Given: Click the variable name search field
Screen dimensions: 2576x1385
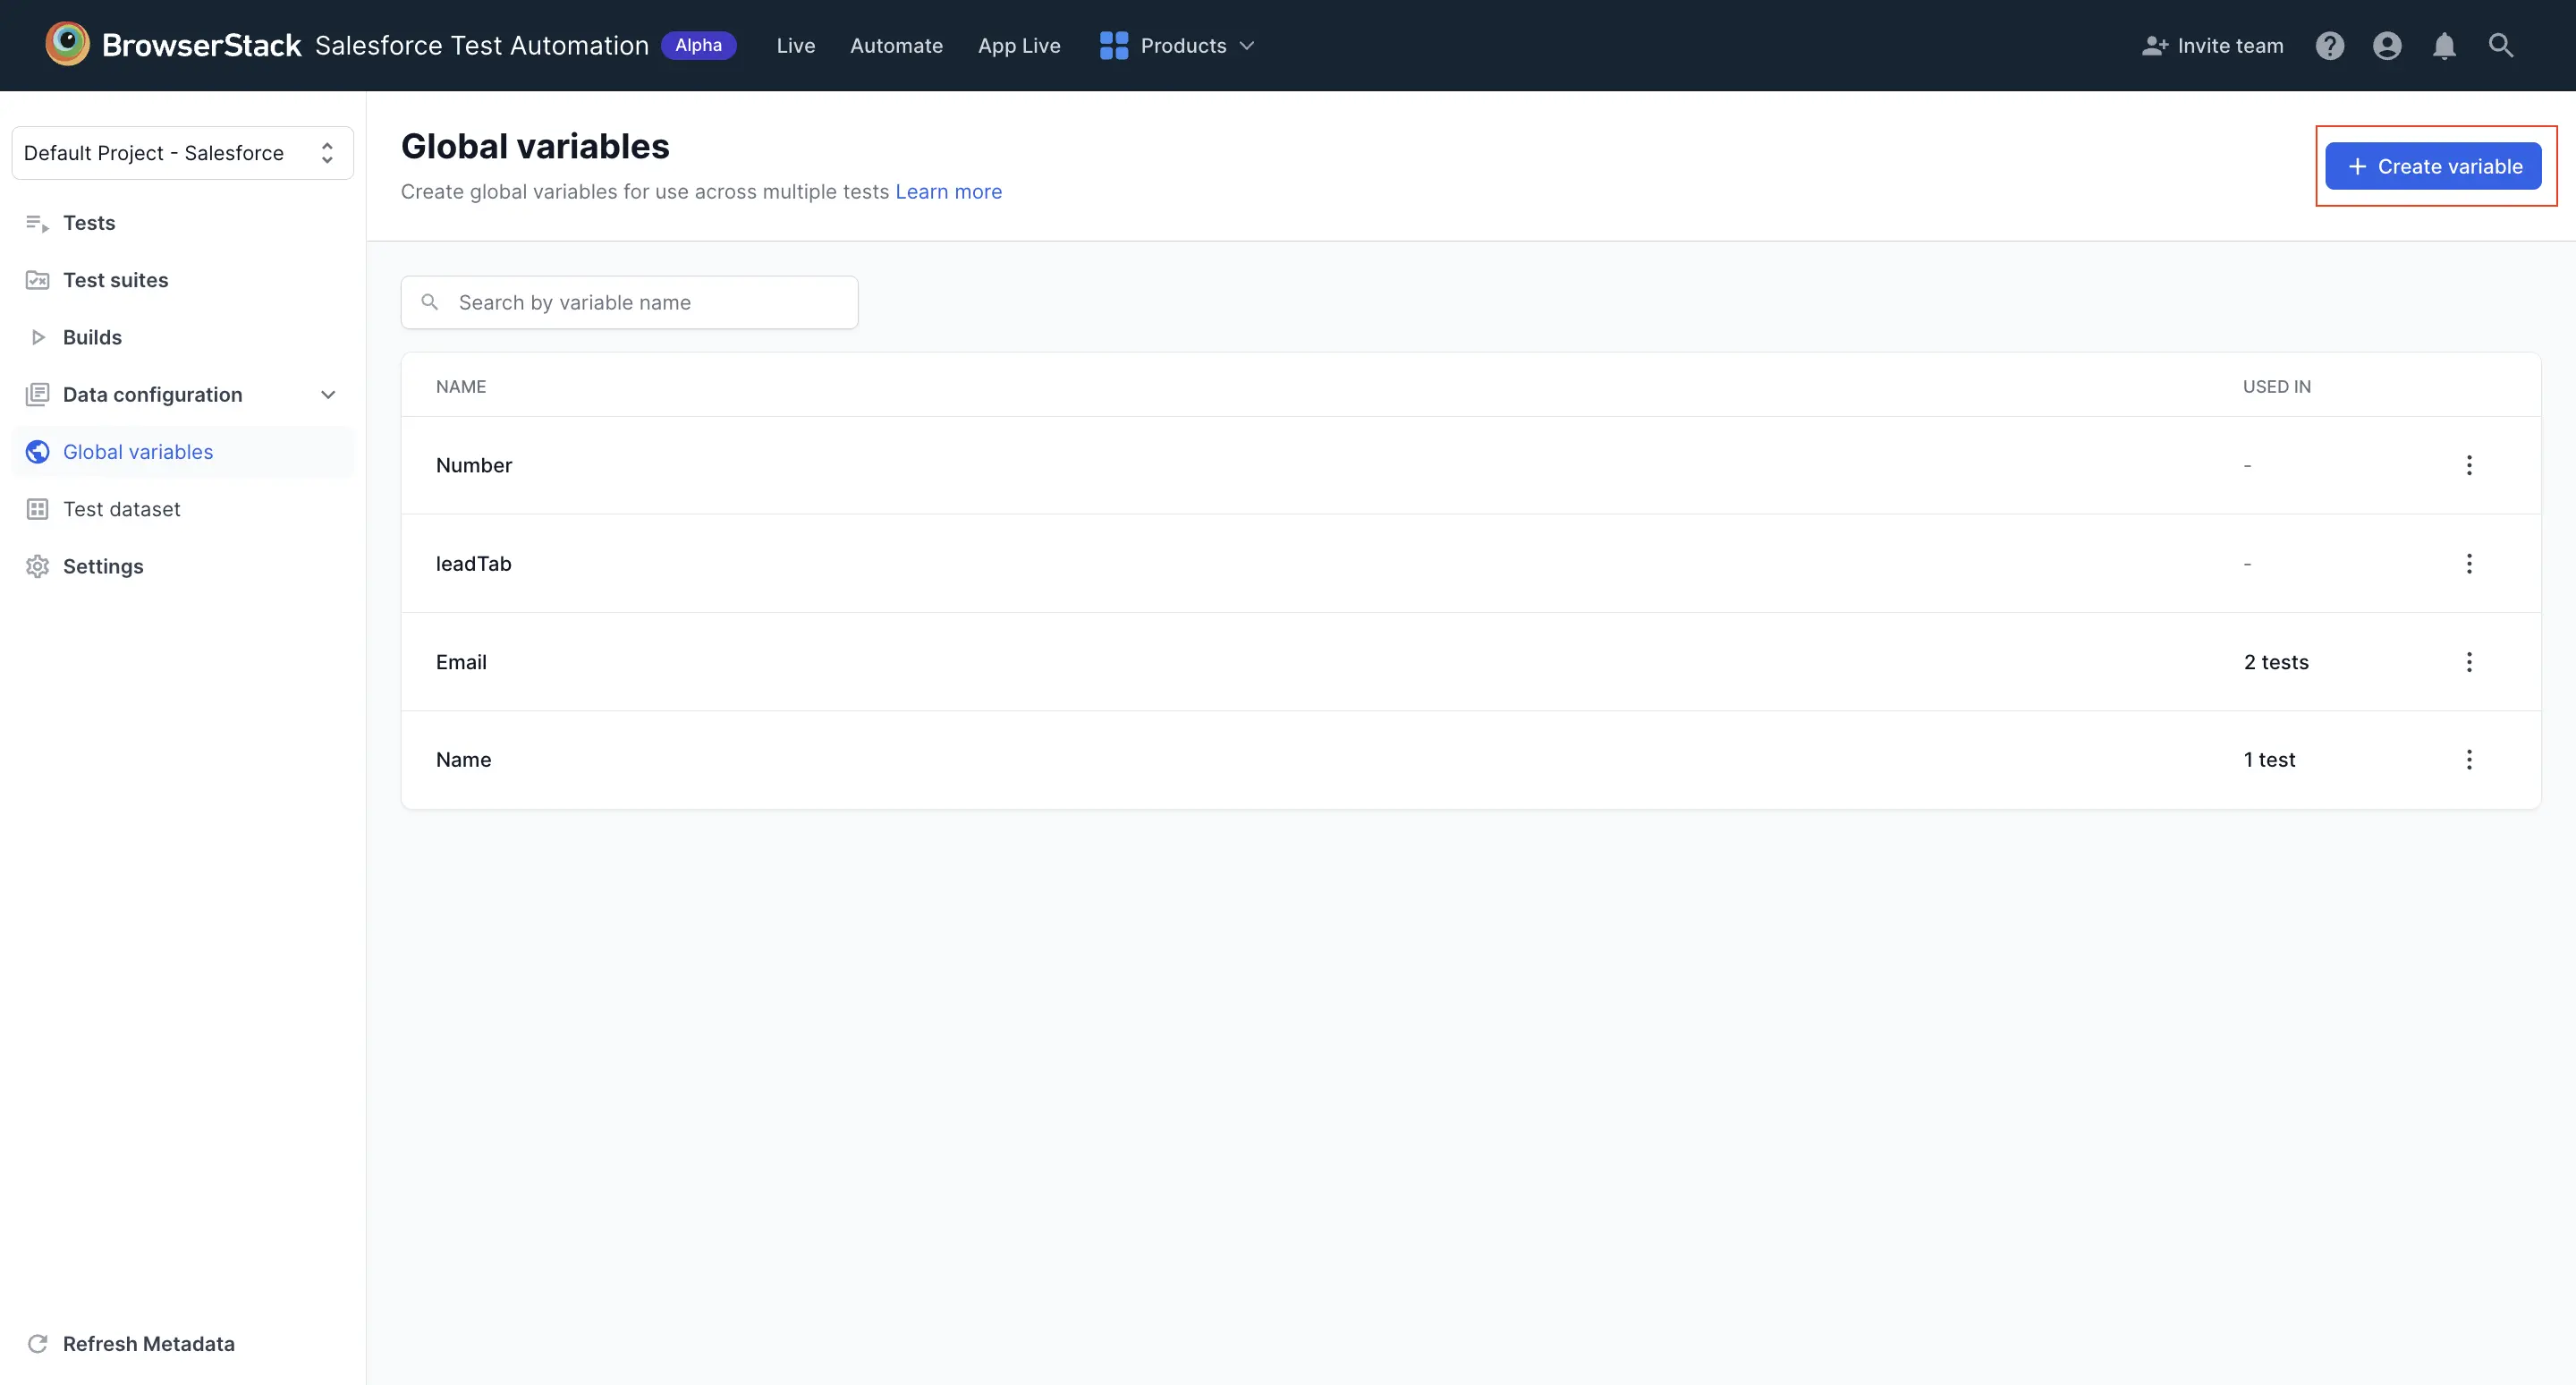Looking at the screenshot, I should point(630,302).
